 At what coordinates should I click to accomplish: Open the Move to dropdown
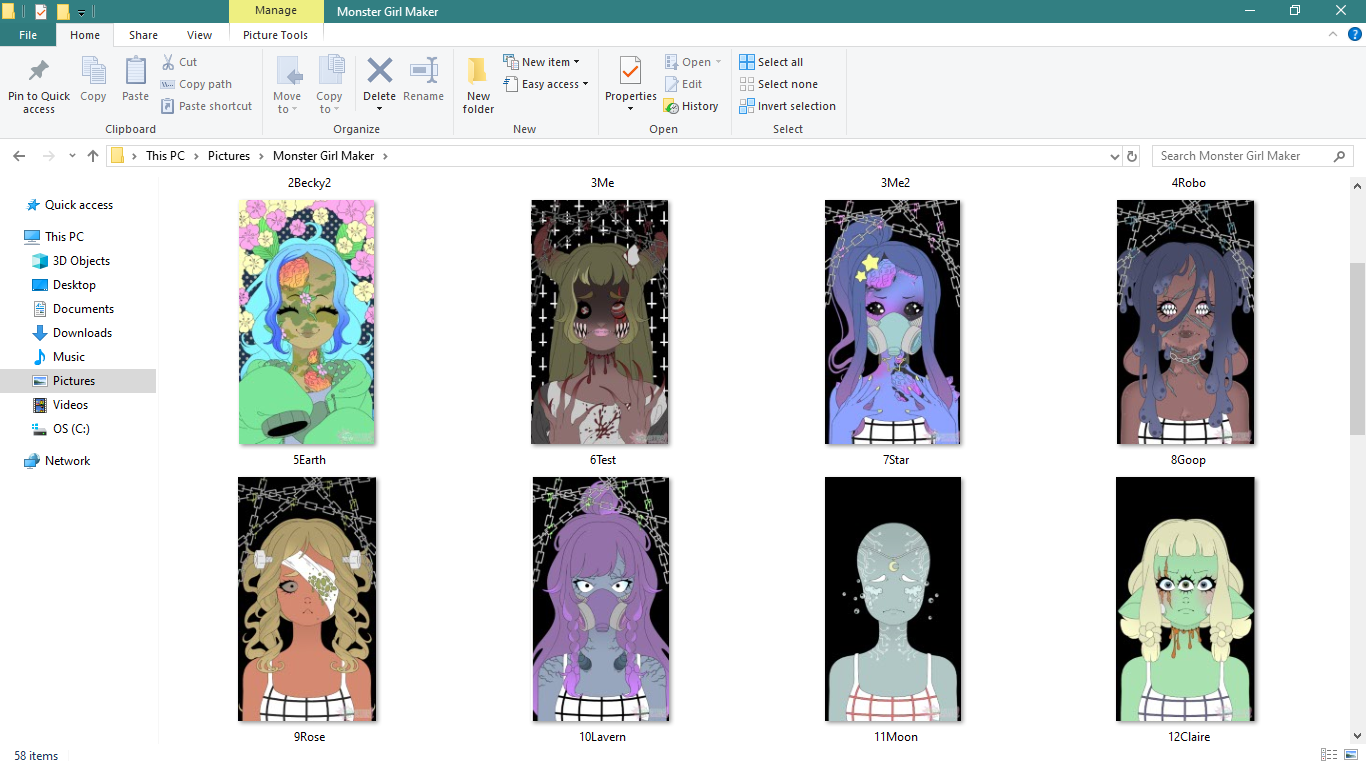click(x=287, y=86)
